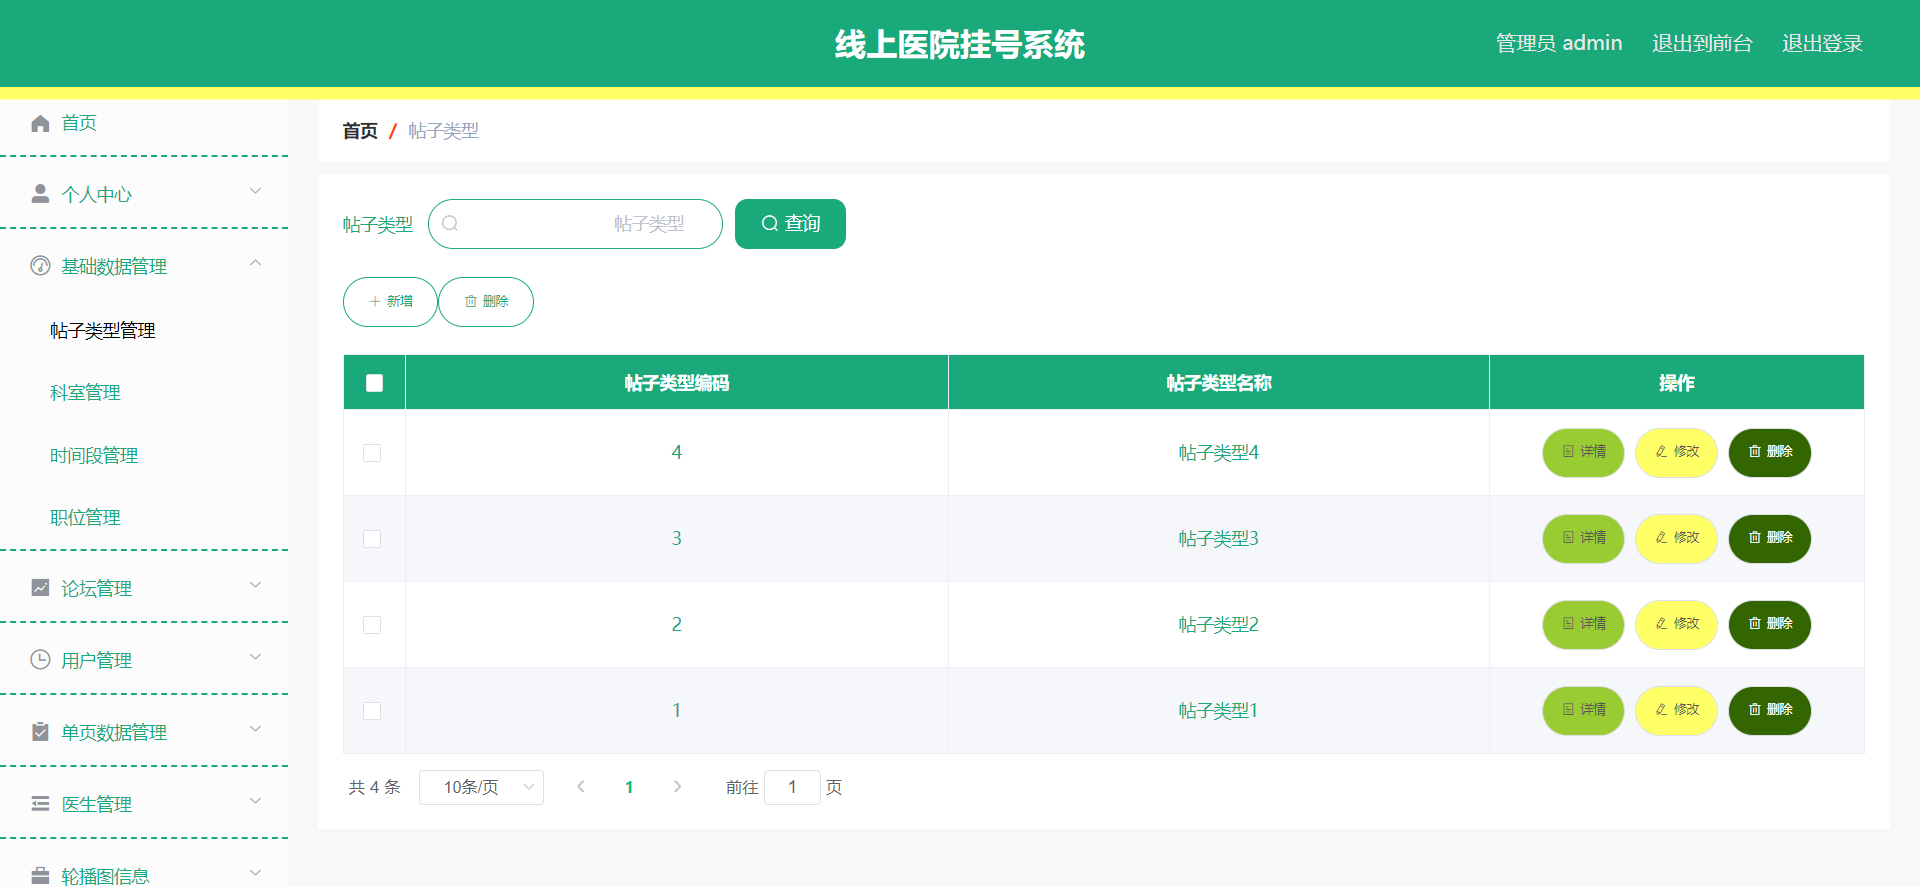The width and height of the screenshot is (1920, 887).
Task: Click the list icon beside 医生管理
Action: 40,804
